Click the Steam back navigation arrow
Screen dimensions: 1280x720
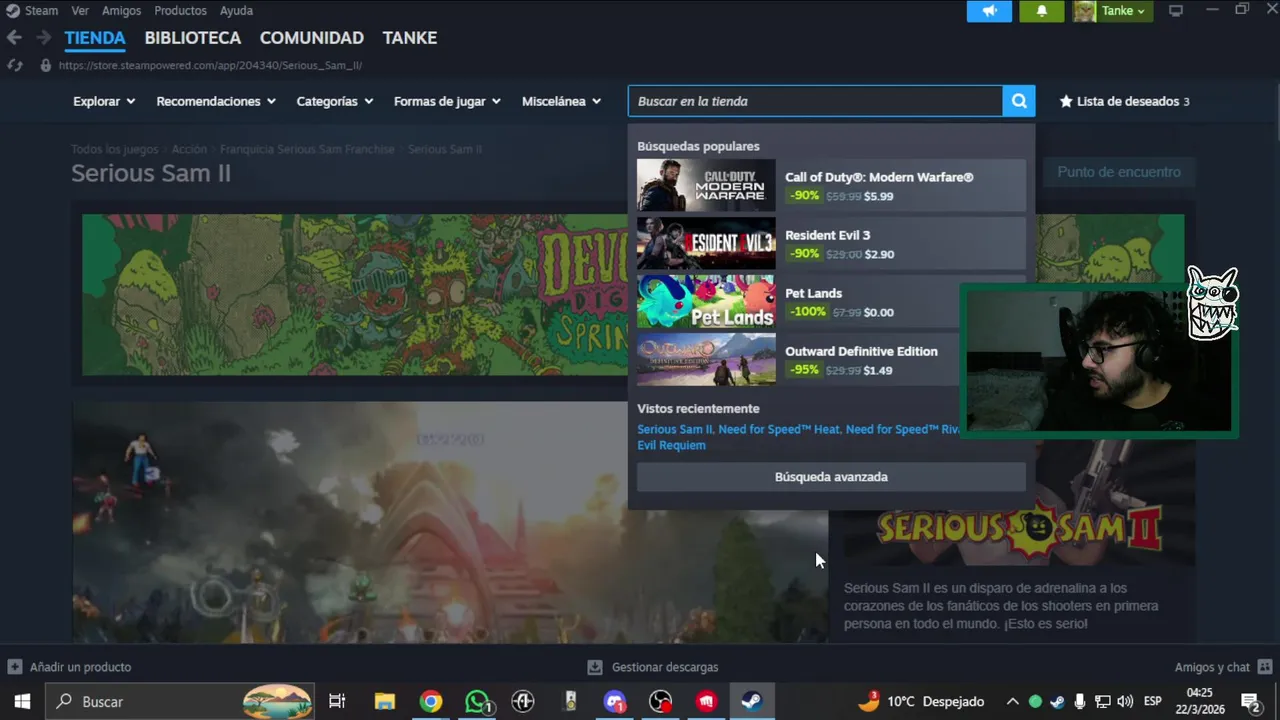(14, 38)
